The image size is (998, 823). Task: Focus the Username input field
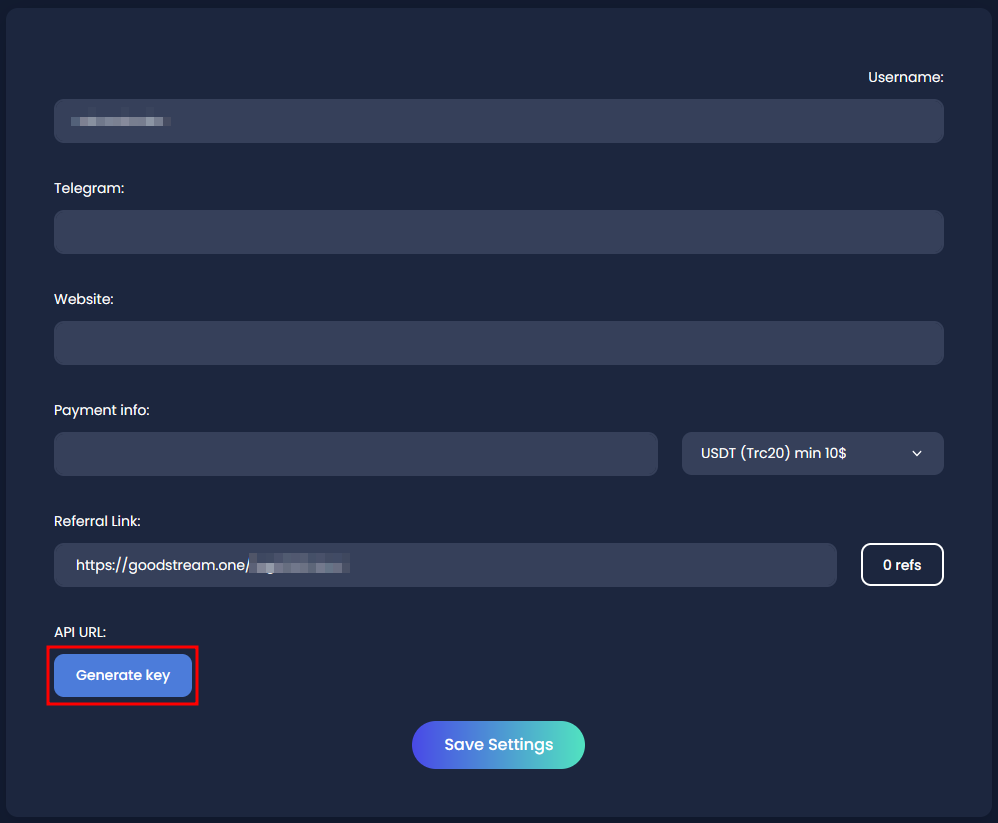499,121
